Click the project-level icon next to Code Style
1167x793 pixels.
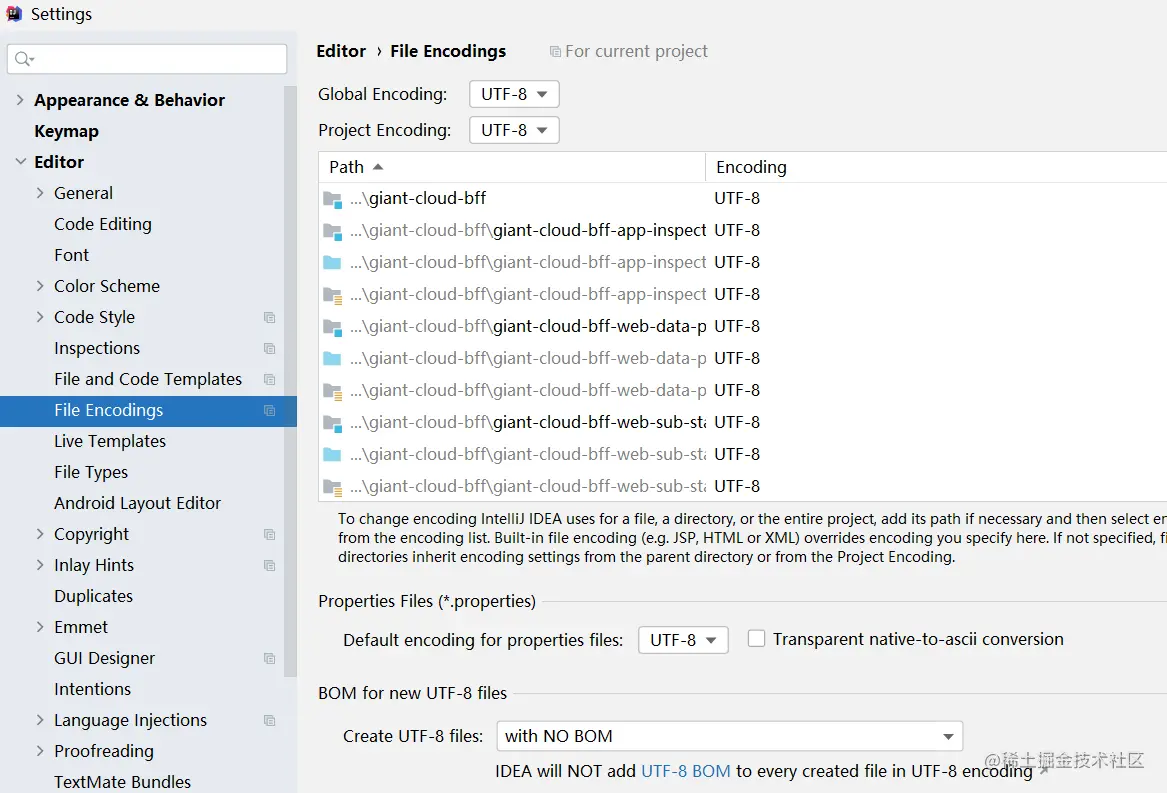(x=269, y=317)
